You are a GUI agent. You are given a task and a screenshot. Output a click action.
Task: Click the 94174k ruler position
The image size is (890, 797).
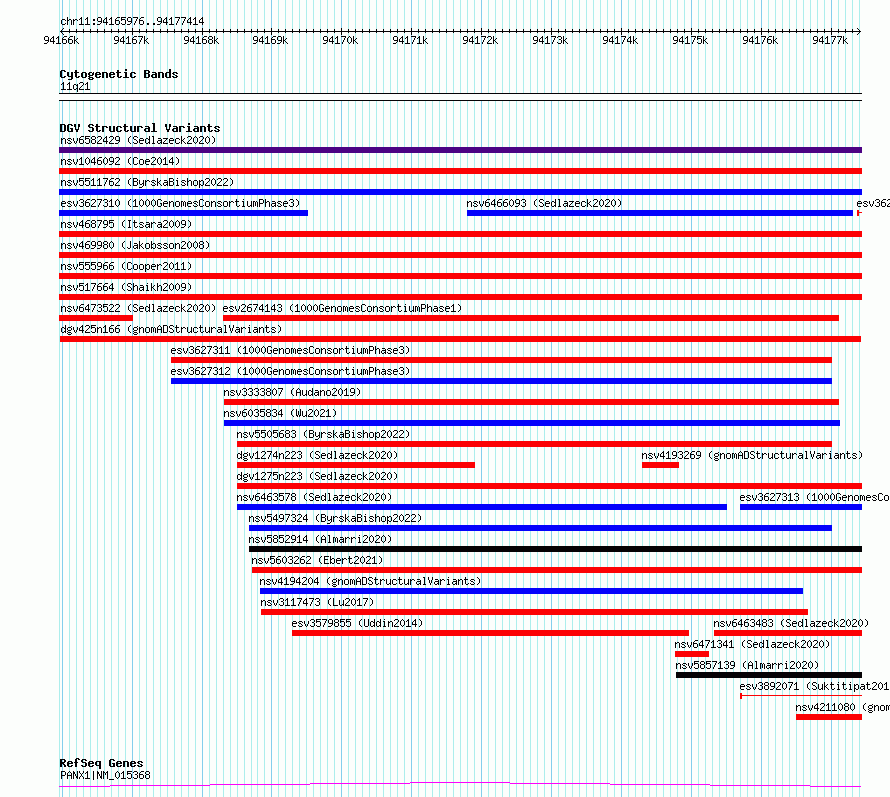(x=620, y=40)
